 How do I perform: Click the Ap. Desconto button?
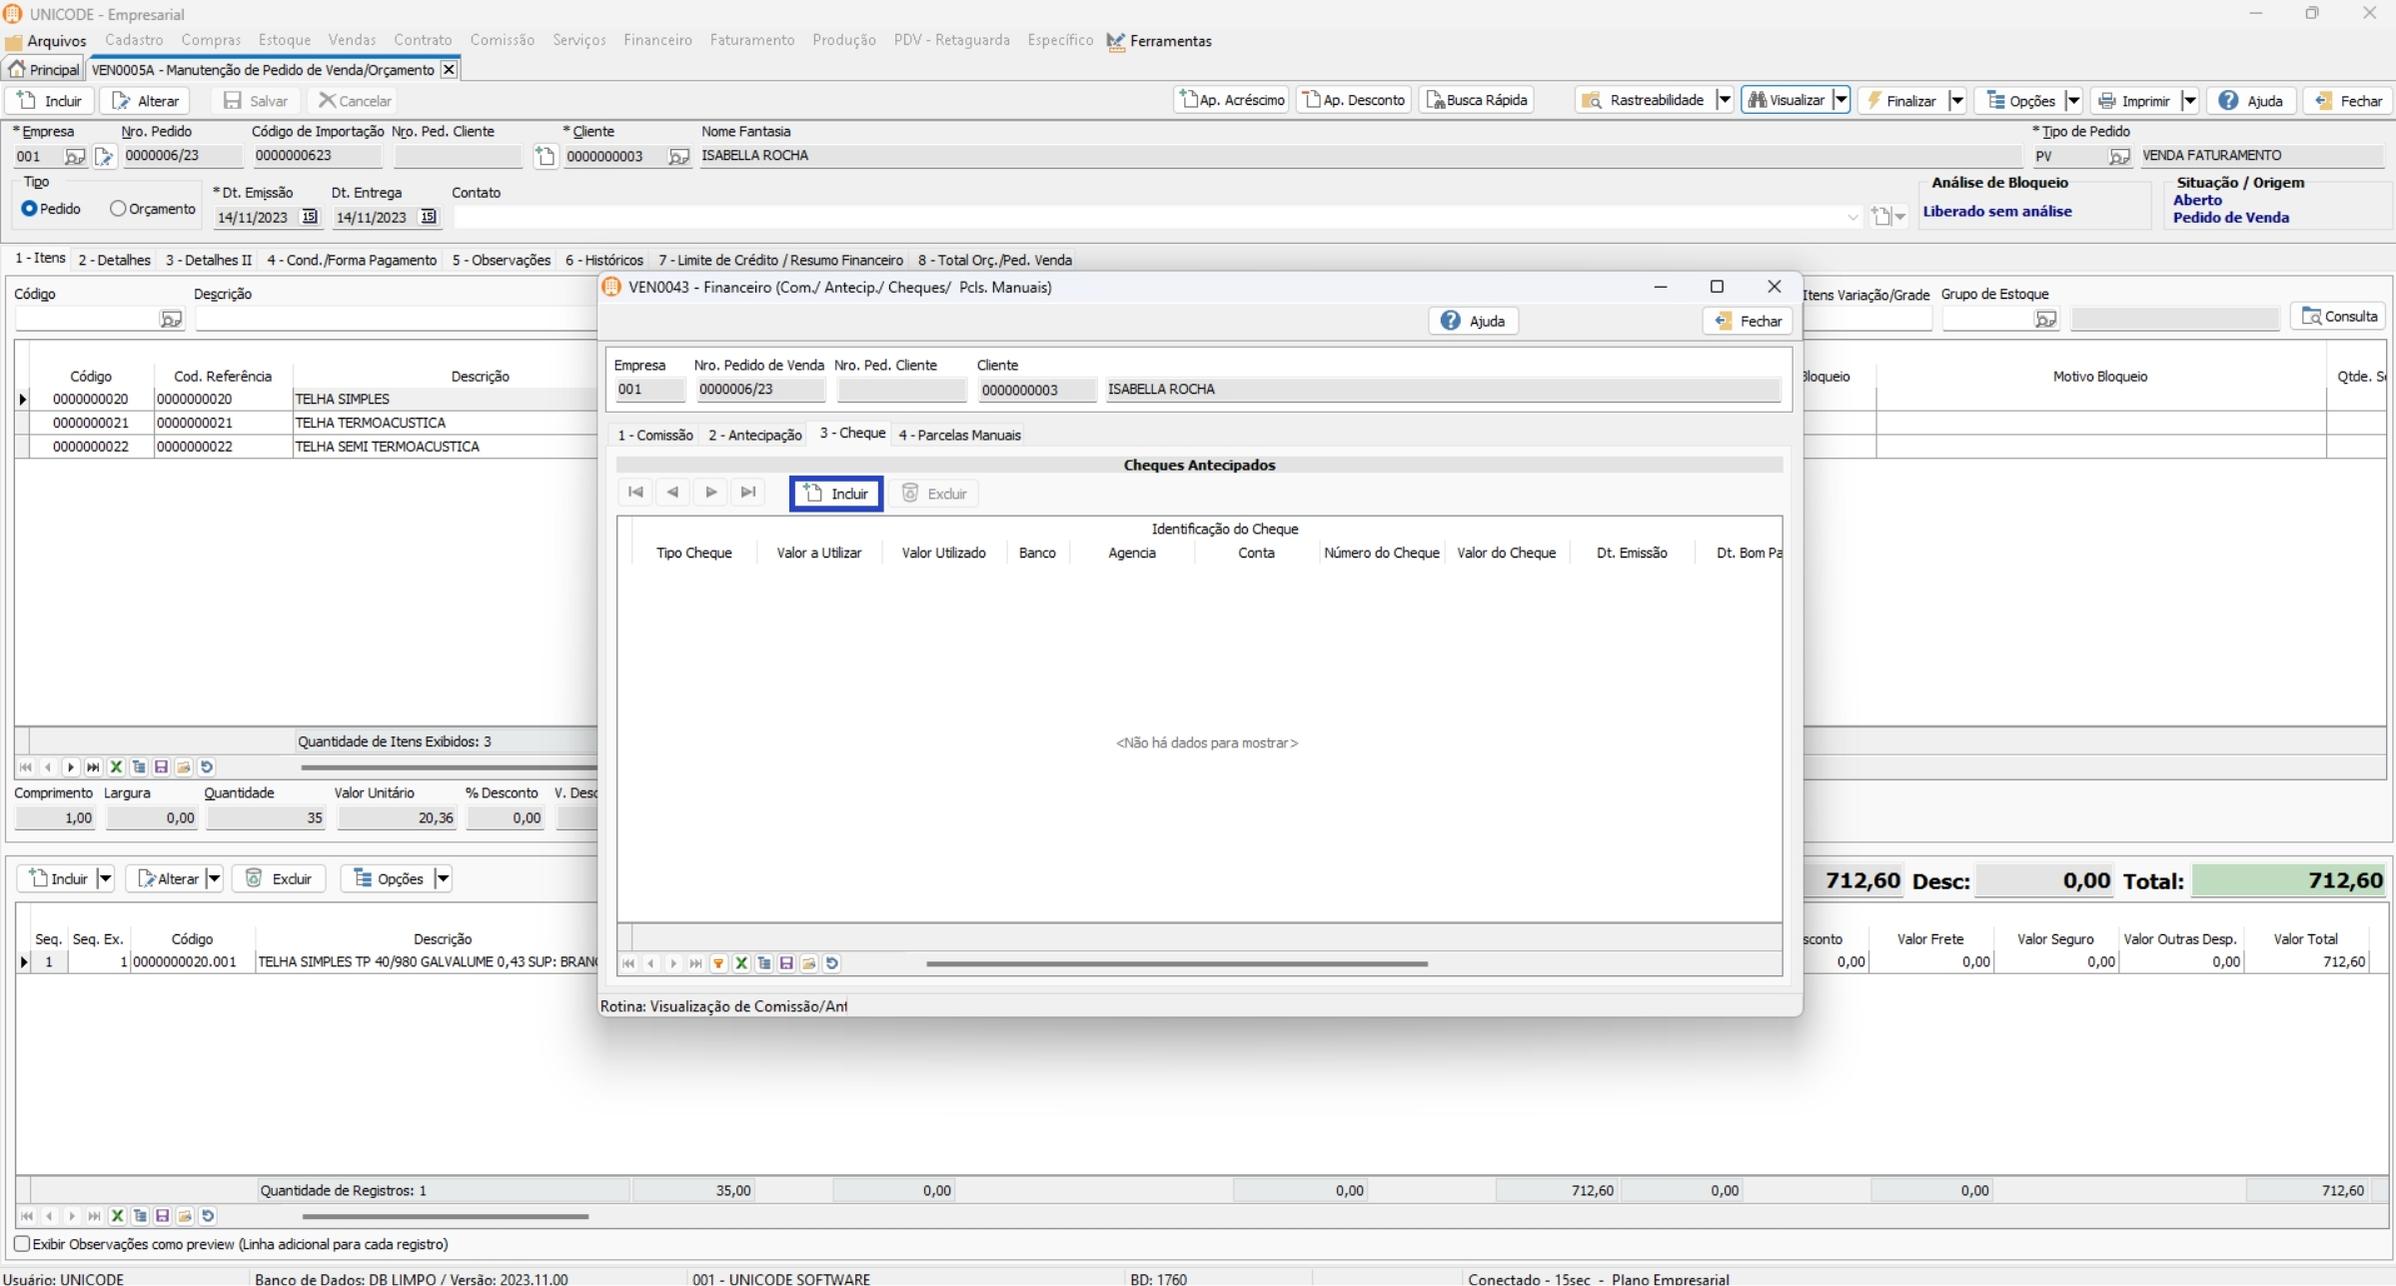(1354, 100)
